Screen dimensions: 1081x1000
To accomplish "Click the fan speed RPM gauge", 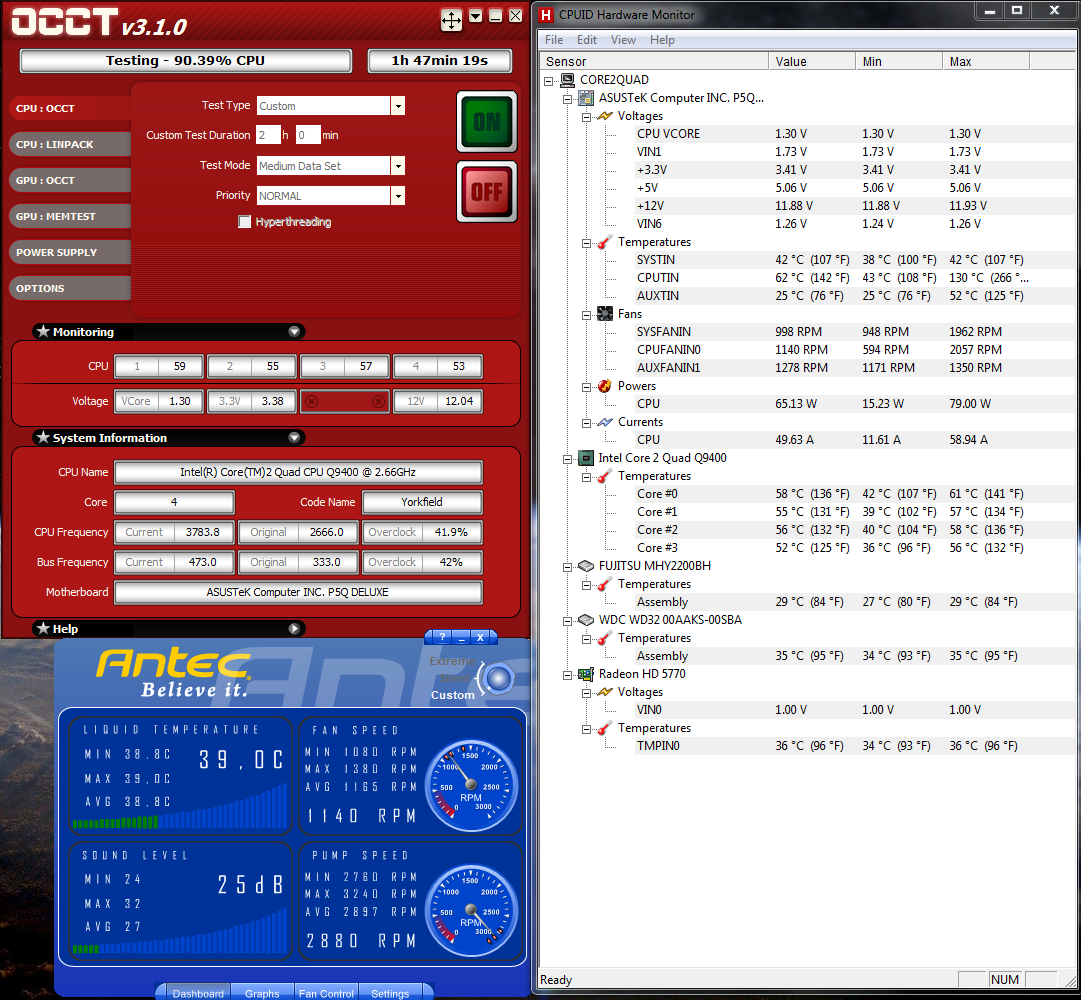I will pyautogui.click(x=471, y=786).
